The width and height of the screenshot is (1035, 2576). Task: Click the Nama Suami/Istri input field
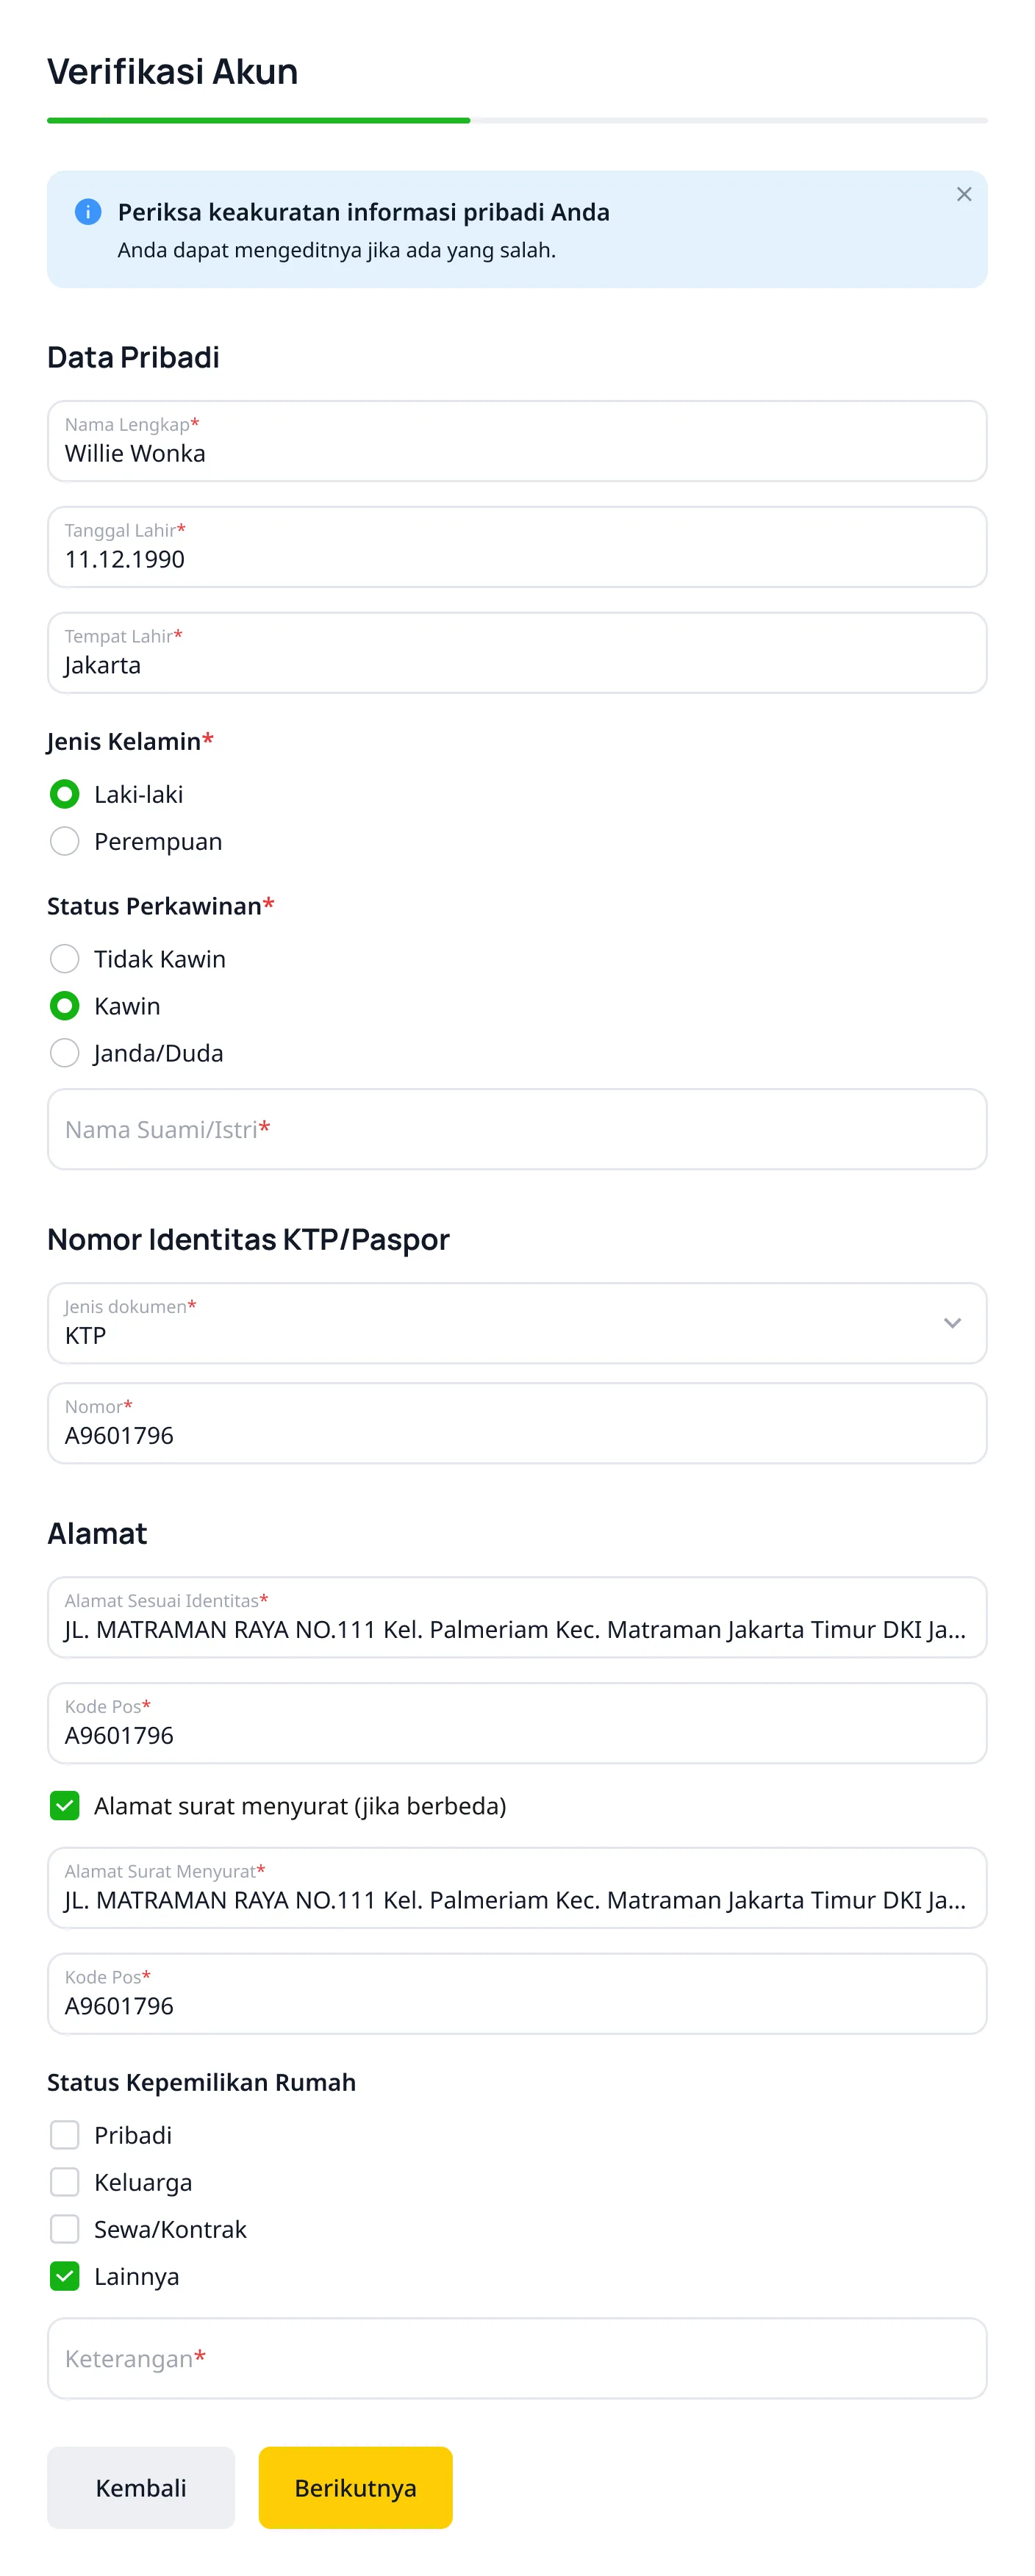point(517,1129)
